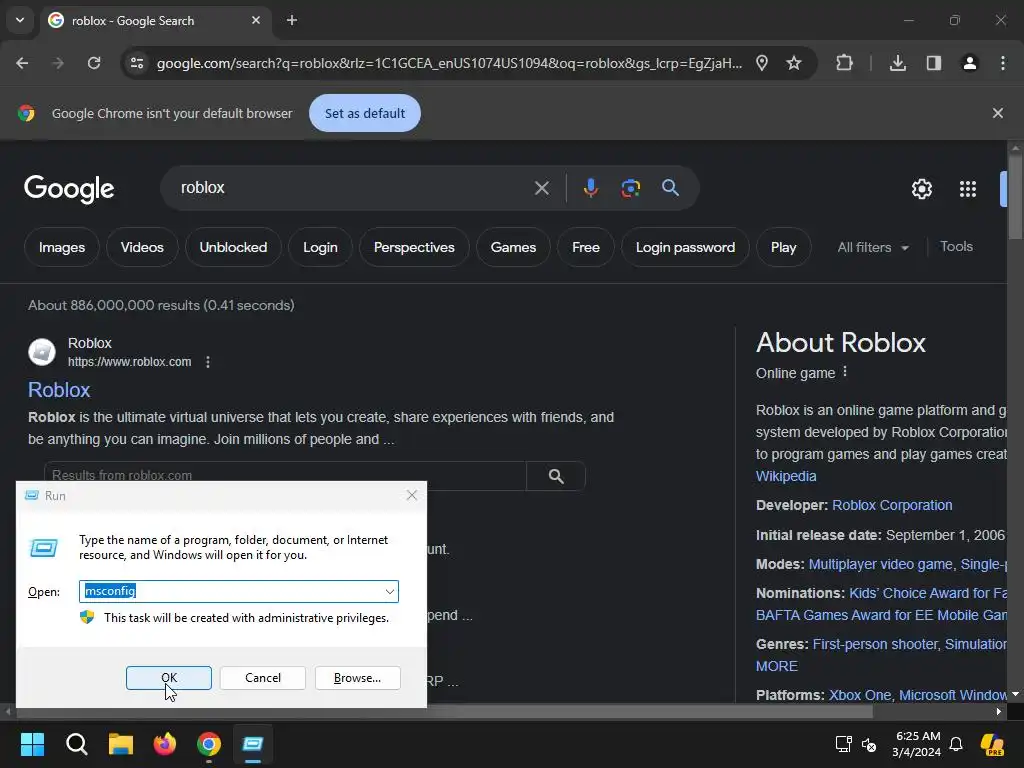This screenshot has height=768, width=1024.
Task: Close the Run dialog window
Action: pos(411,495)
